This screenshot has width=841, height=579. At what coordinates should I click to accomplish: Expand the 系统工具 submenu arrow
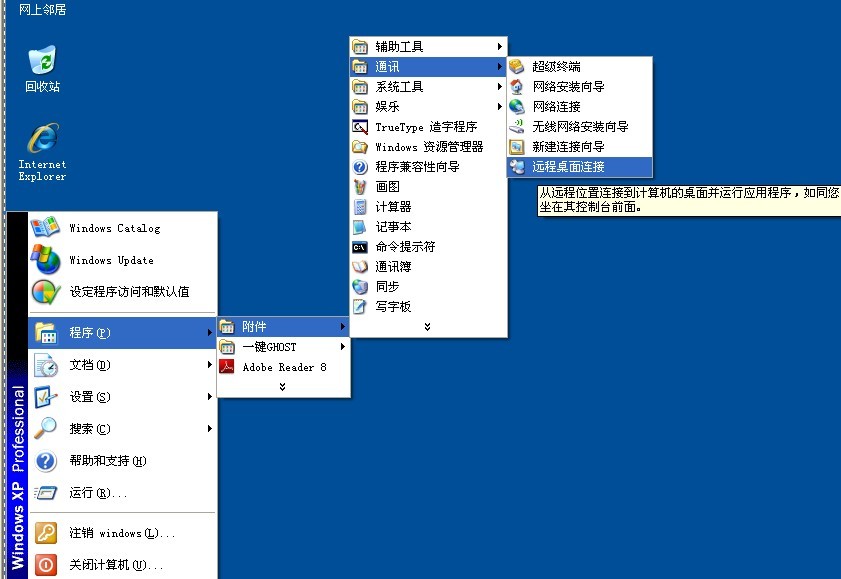pos(499,86)
